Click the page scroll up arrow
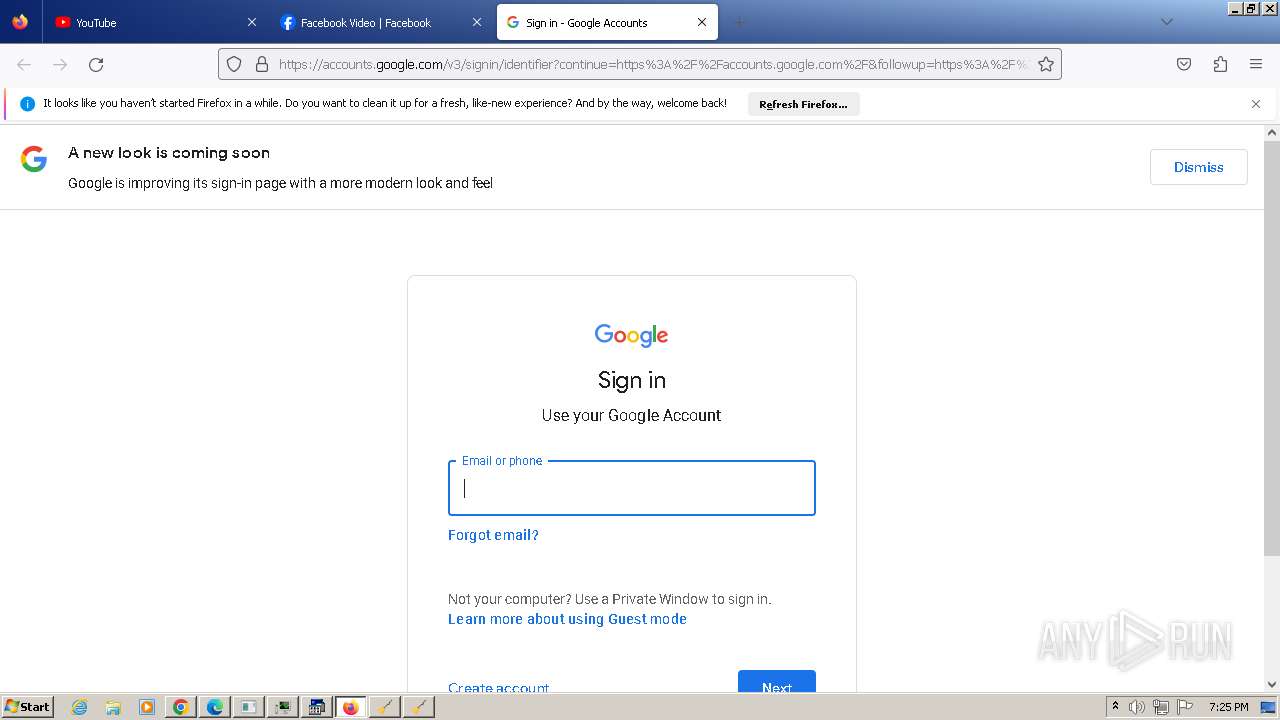 pos(1272,132)
